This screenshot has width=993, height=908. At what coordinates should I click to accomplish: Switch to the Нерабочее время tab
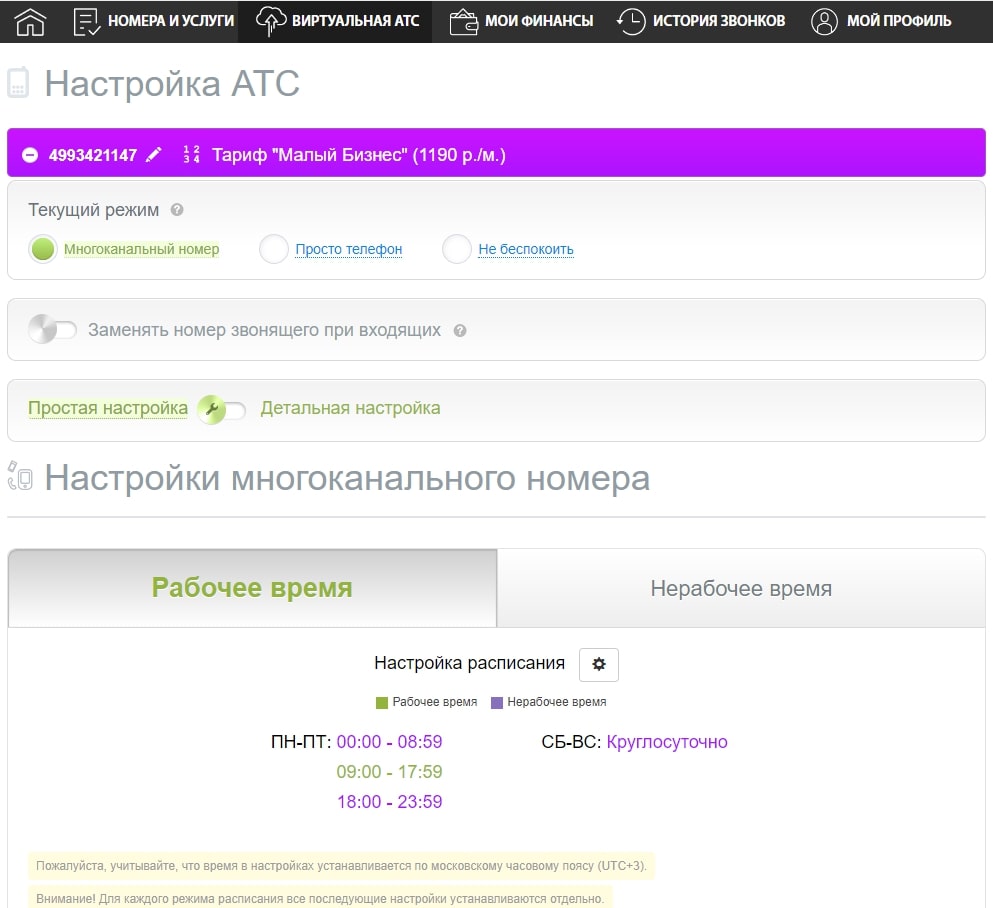(x=740, y=588)
